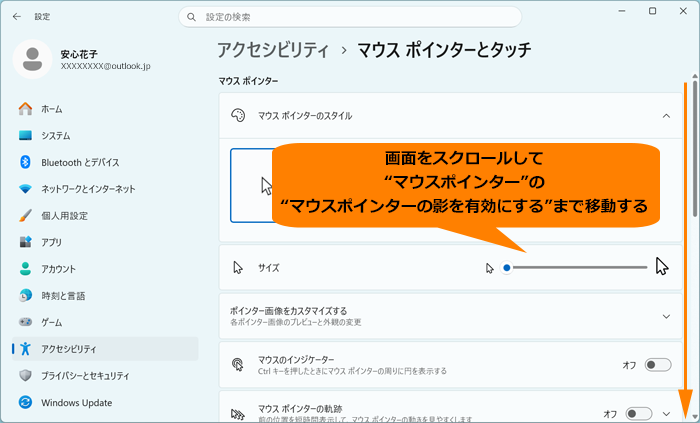This screenshot has width=700, height=423.
Task: Go to ゲーム settings
Action: click(105, 322)
